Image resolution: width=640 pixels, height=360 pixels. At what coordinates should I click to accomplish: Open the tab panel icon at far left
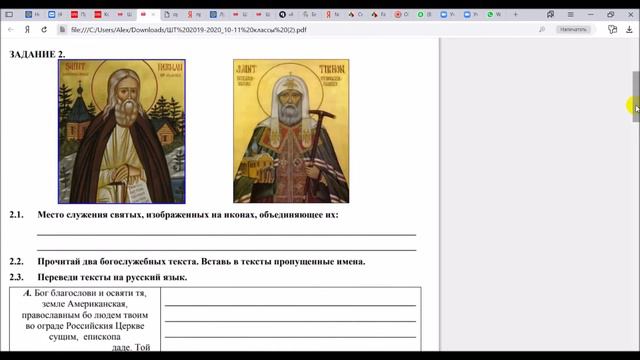click(x=9, y=14)
